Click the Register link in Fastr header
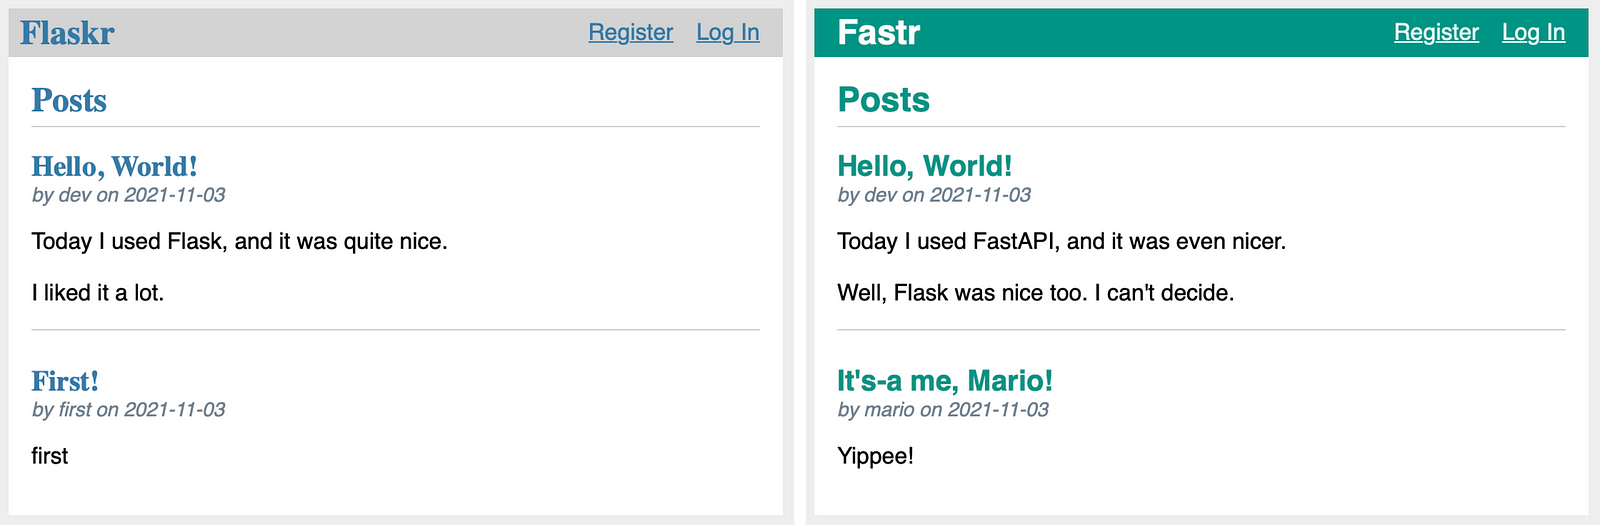Image resolution: width=1600 pixels, height=525 pixels. click(1436, 33)
